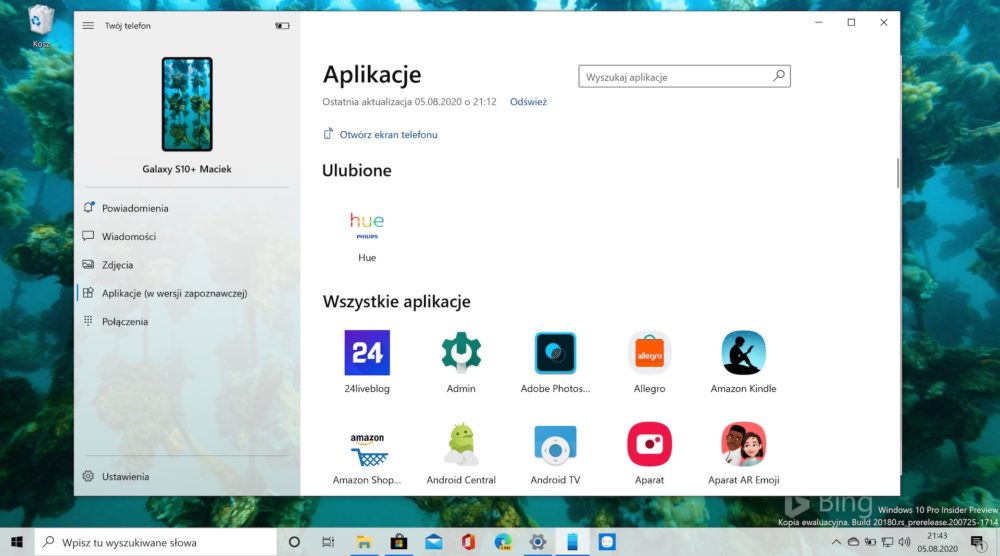1000x556 pixels.
Task: Open Adobe Photoshop app icon
Action: [x=555, y=362]
